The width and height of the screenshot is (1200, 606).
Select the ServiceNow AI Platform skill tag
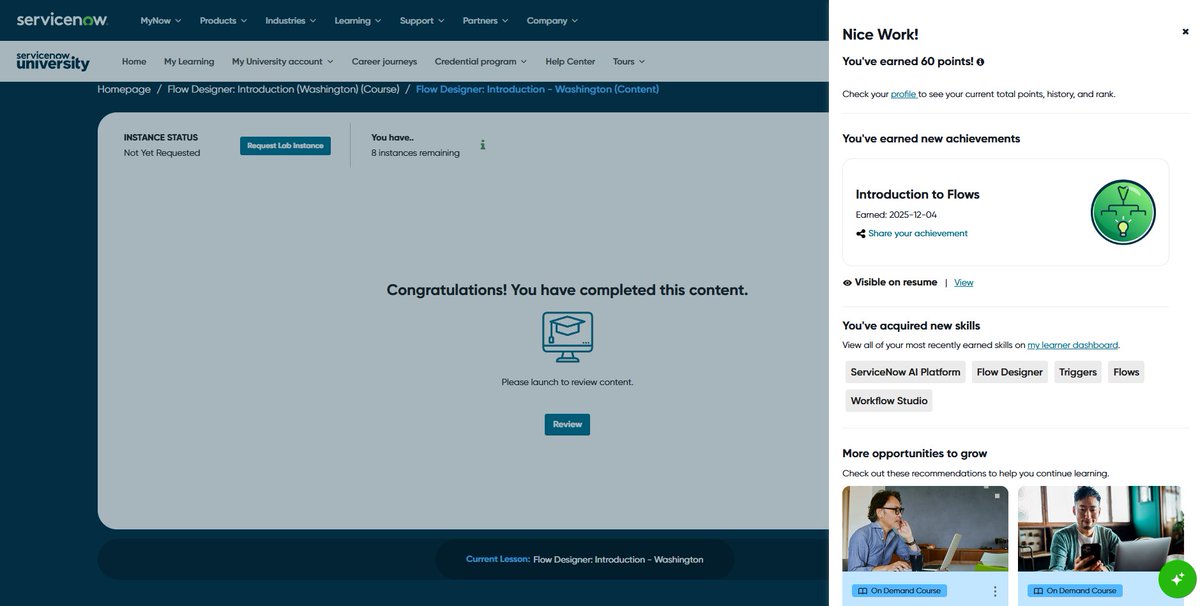pos(905,372)
